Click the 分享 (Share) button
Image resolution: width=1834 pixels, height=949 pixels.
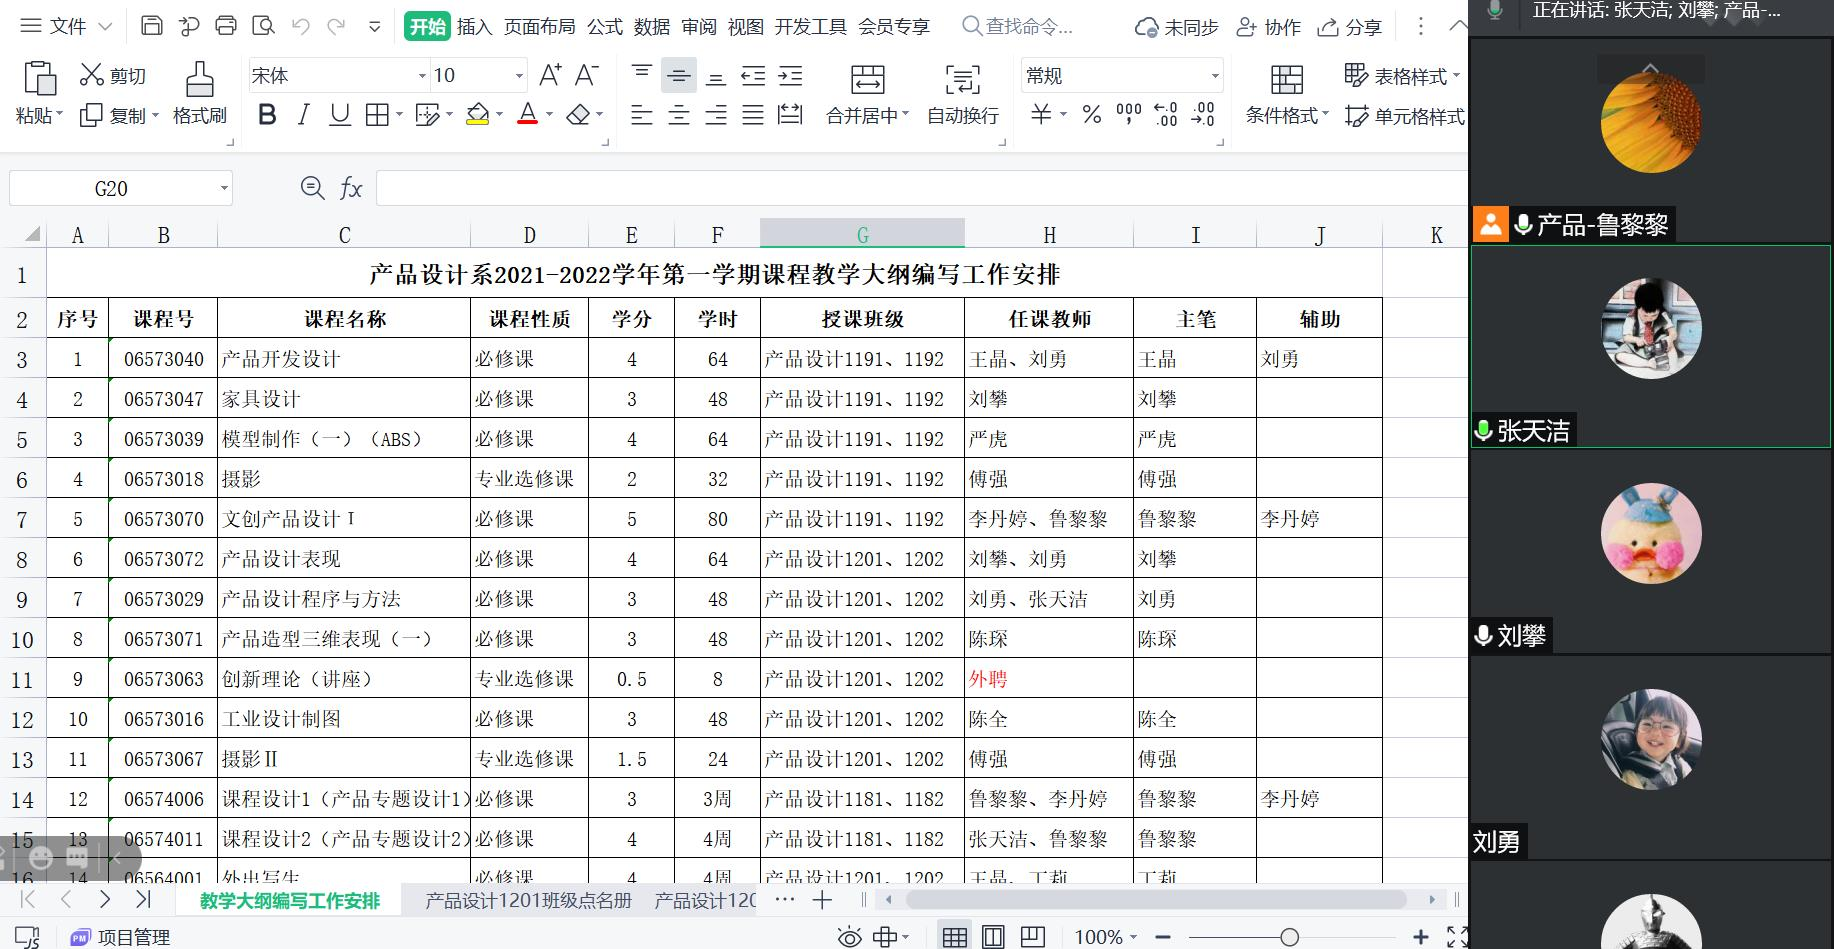coord(1349,27)
